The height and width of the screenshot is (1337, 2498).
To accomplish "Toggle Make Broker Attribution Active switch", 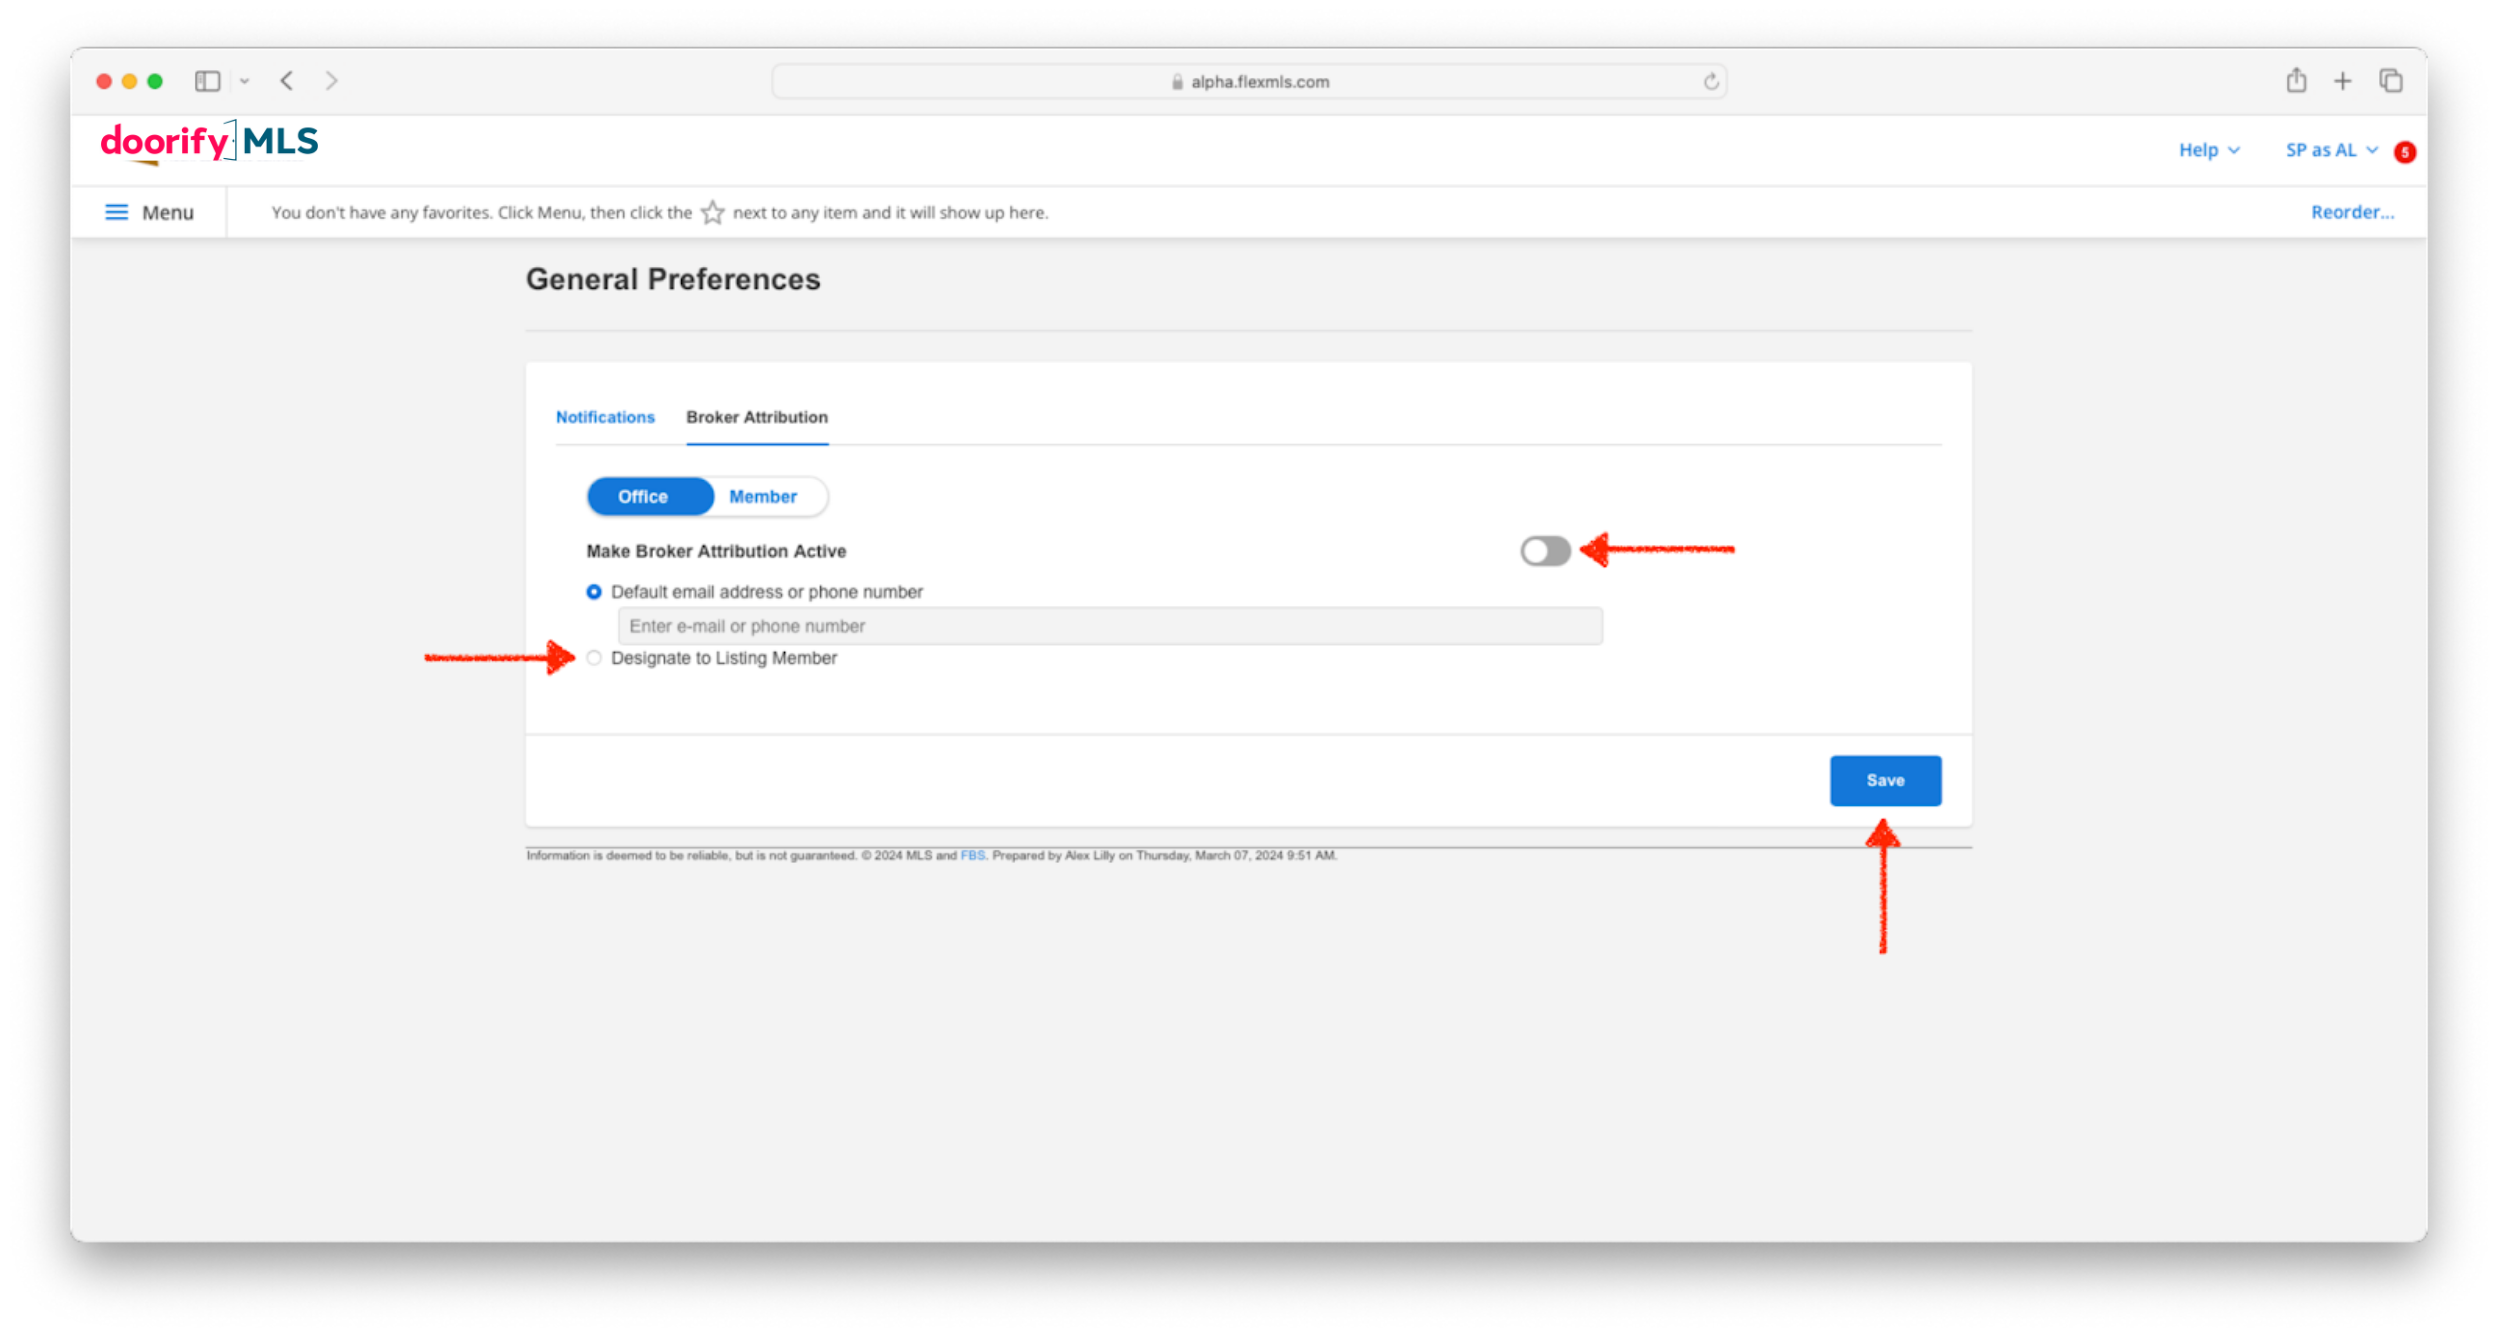I will (x=1545, y=551).
